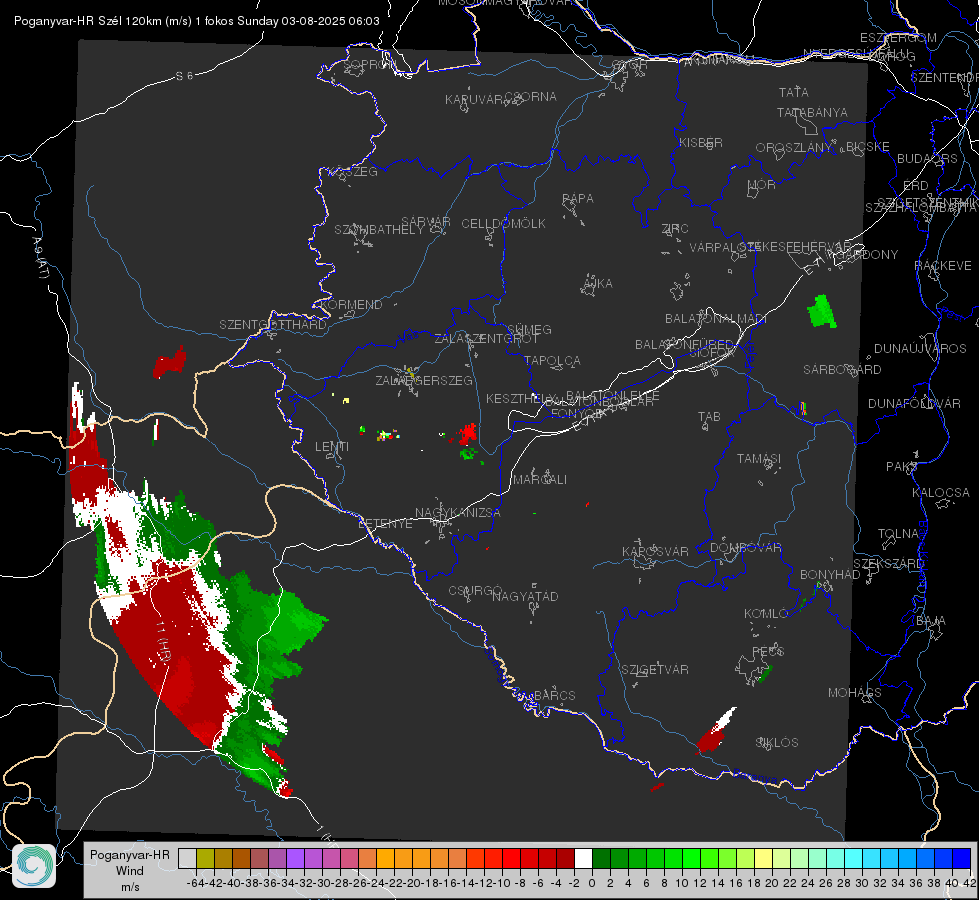Image resolution: width=979 pixels, height=900 pixels.
Task: Select the OROSZLANY label
Action: coord(794,147)
